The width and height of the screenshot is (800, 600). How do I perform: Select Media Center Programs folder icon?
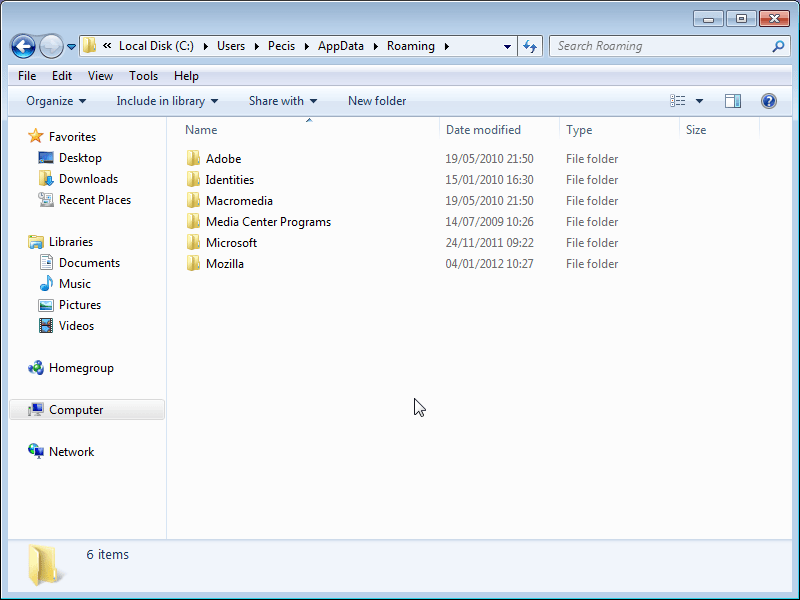193,221
